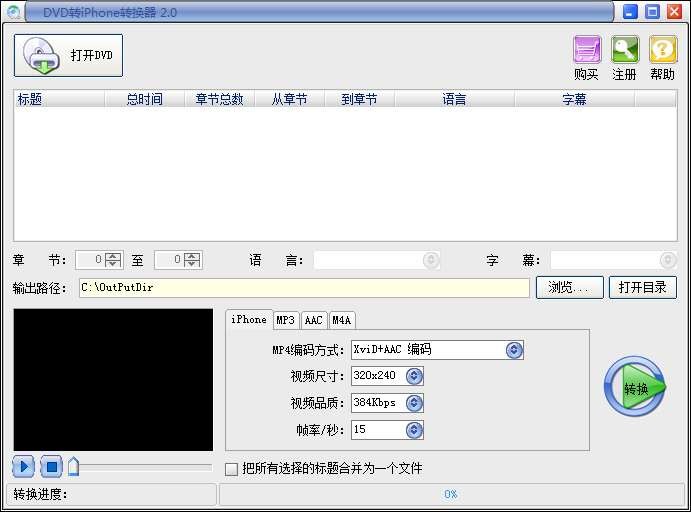Adjust the start chapter stepper

point(113,260)
